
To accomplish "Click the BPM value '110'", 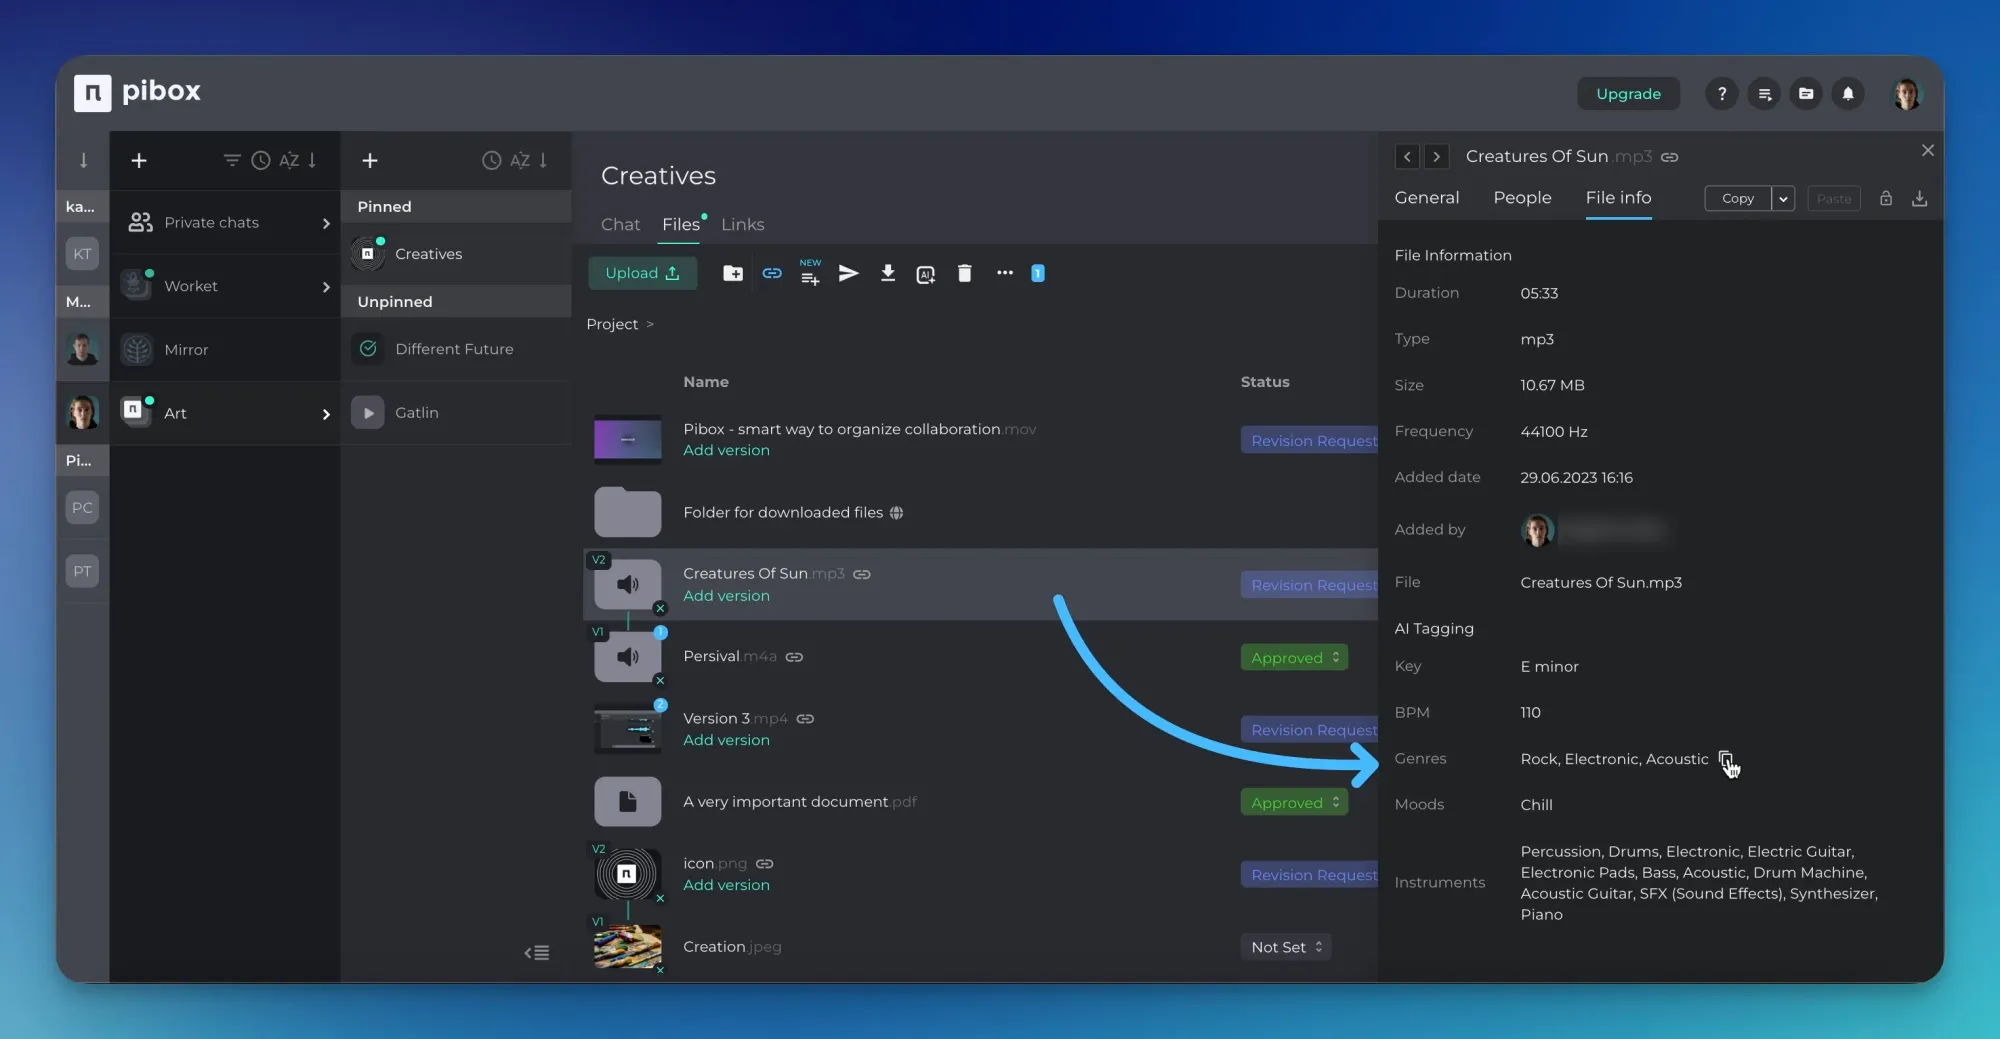I will 1530,712.
